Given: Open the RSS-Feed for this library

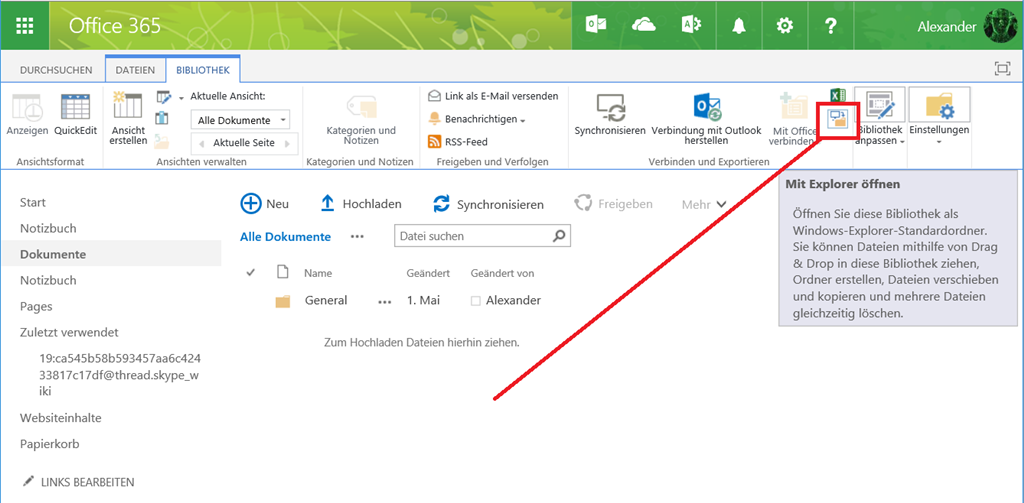Looking at the screenshot, I should pos(458,142).
